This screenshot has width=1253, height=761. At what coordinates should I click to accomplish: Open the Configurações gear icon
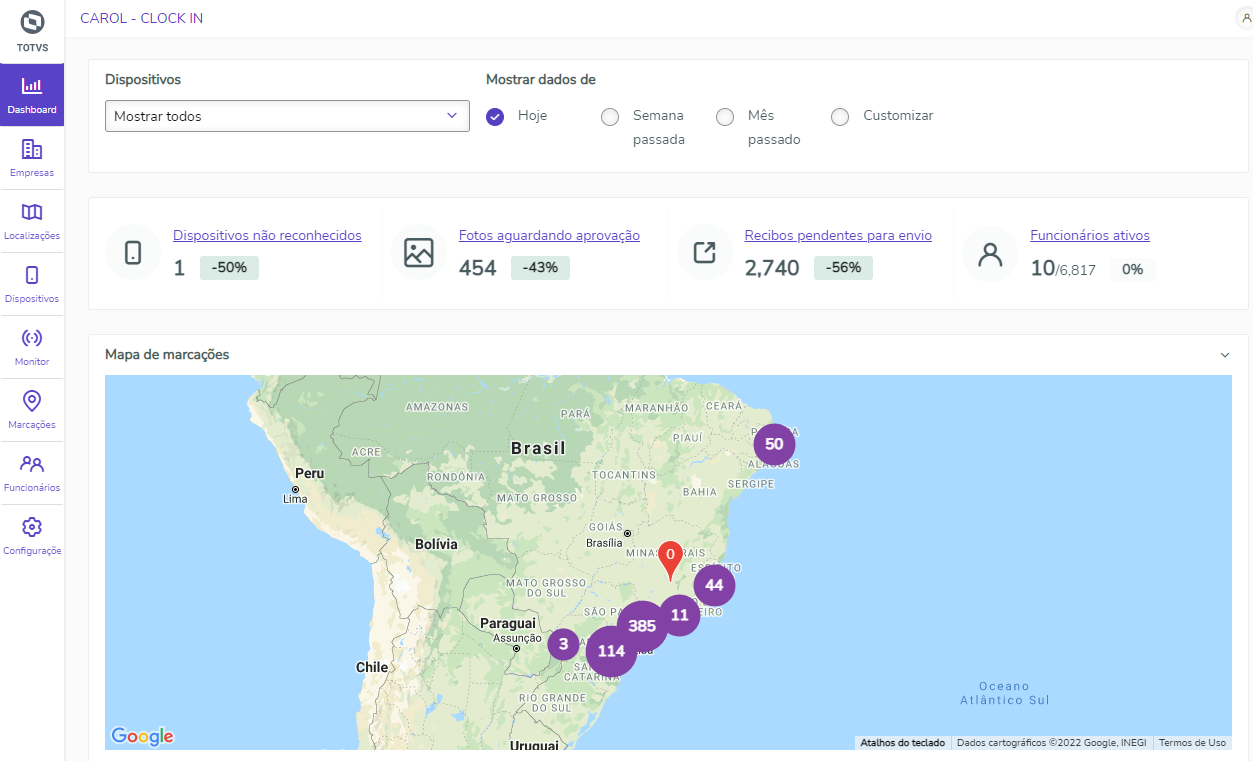point(32,528)
